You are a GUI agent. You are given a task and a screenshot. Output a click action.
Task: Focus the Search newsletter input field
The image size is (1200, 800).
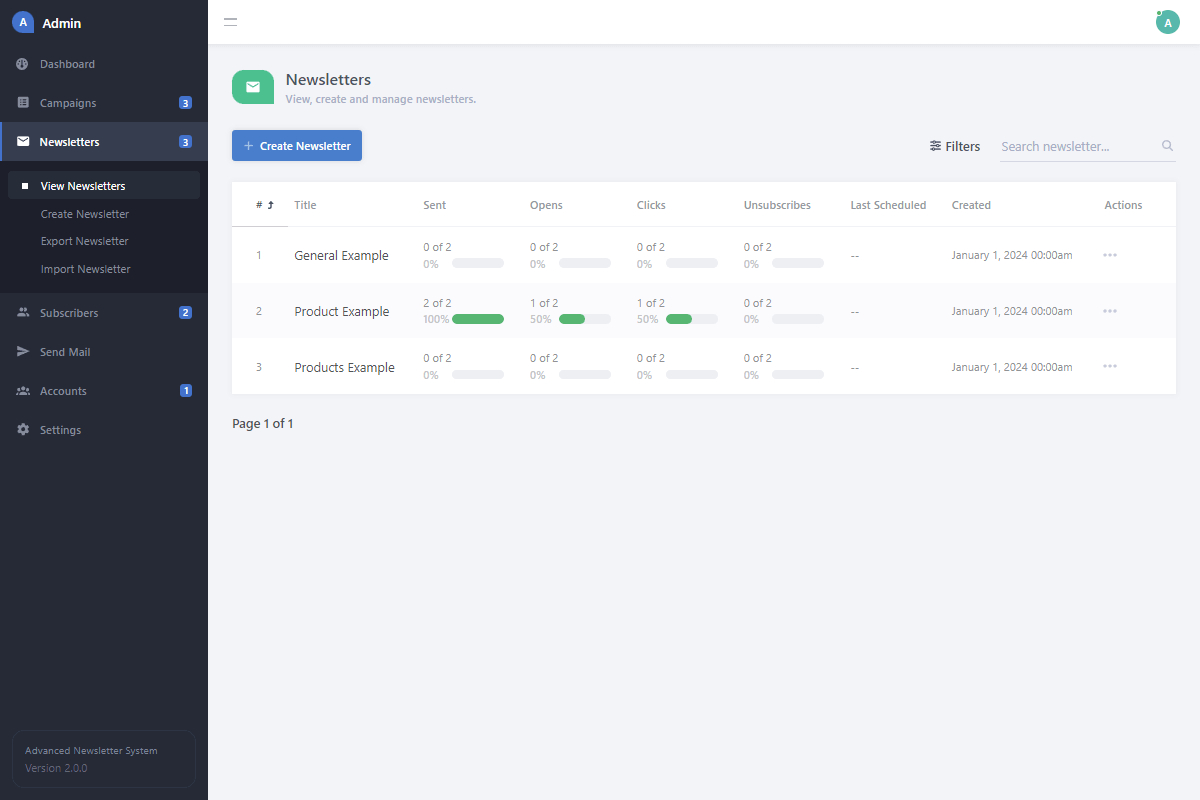tap(1078, 146)
